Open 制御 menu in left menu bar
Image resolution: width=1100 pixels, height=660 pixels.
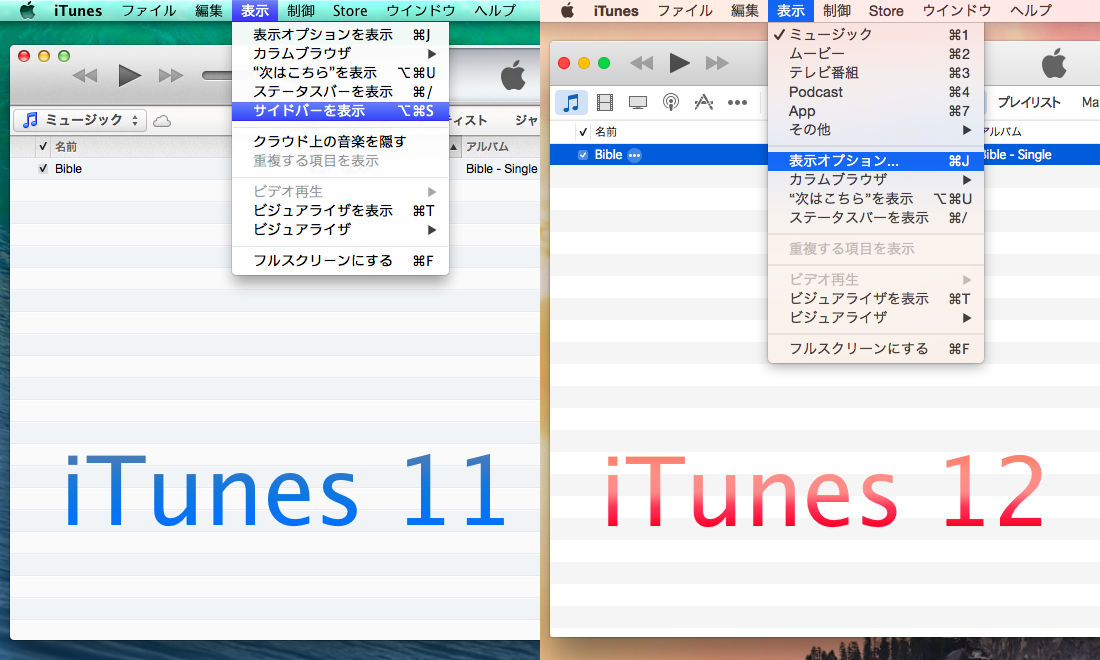coord(301,11)
